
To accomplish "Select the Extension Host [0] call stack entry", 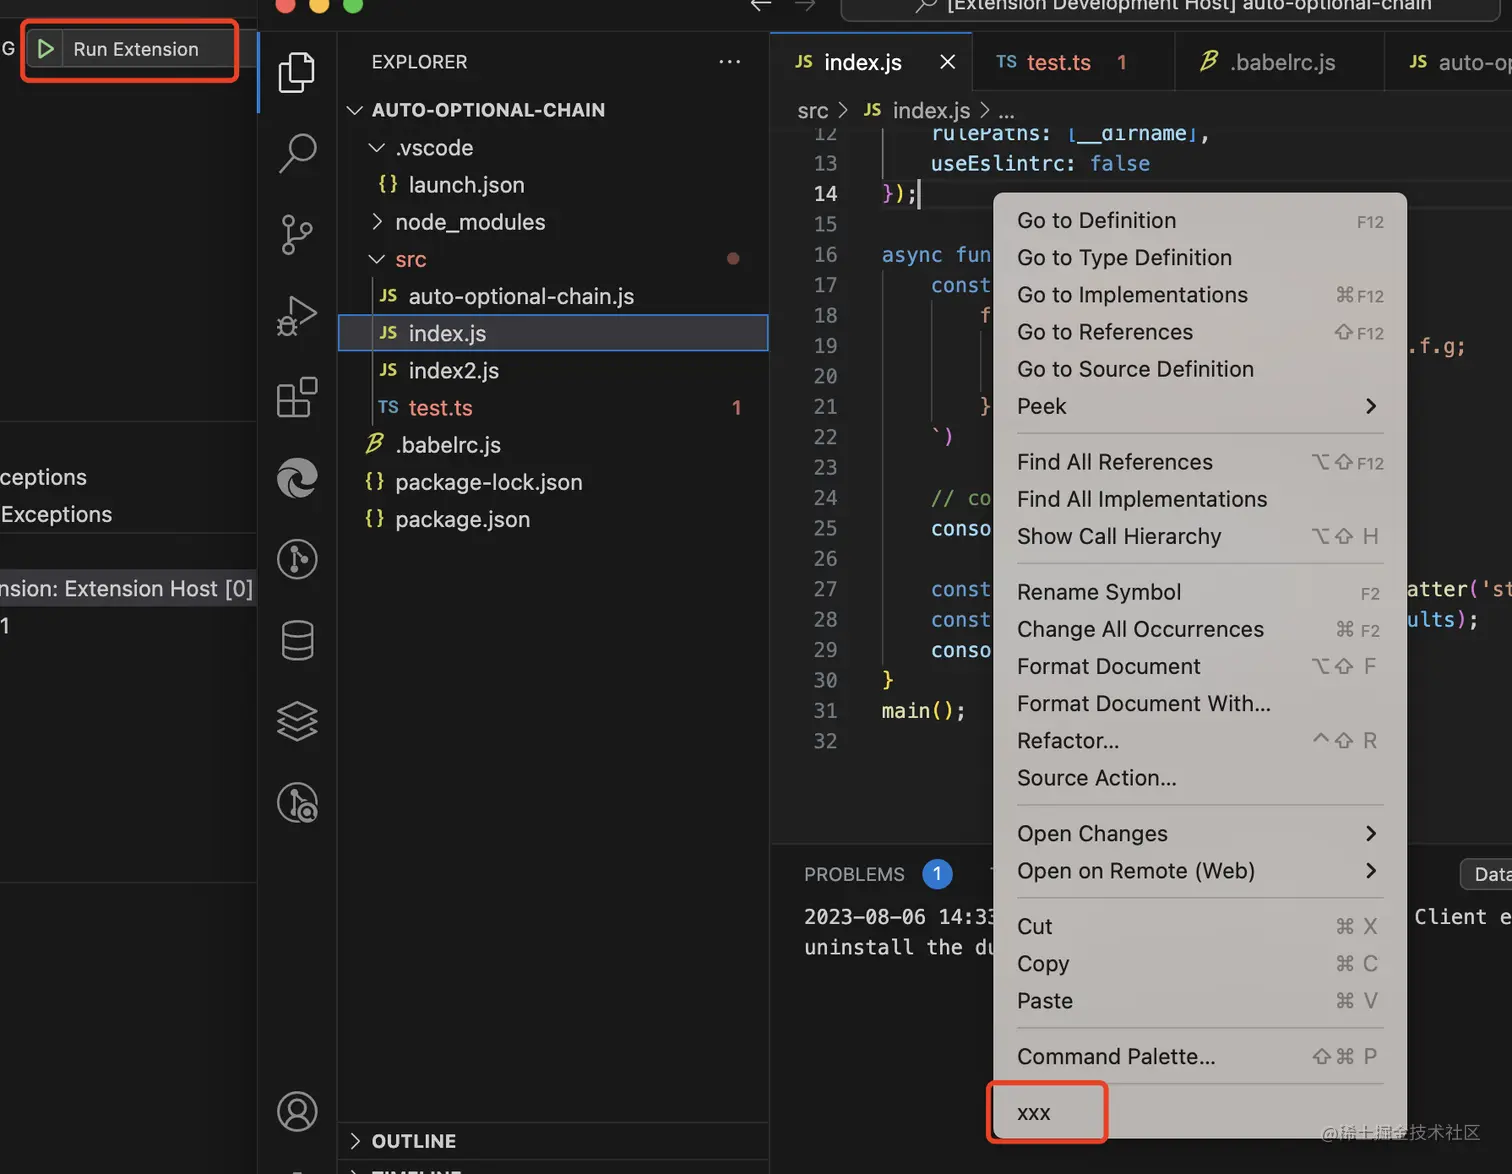I will point(128,589).
